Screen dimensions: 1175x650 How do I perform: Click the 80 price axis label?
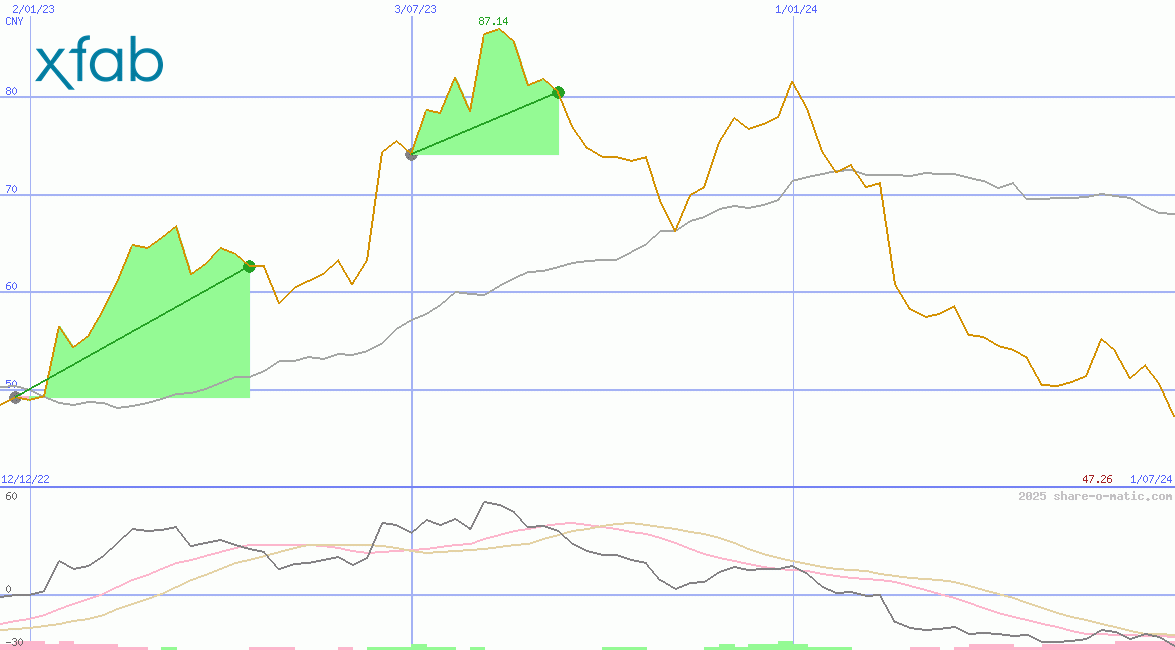coord(12,91)
